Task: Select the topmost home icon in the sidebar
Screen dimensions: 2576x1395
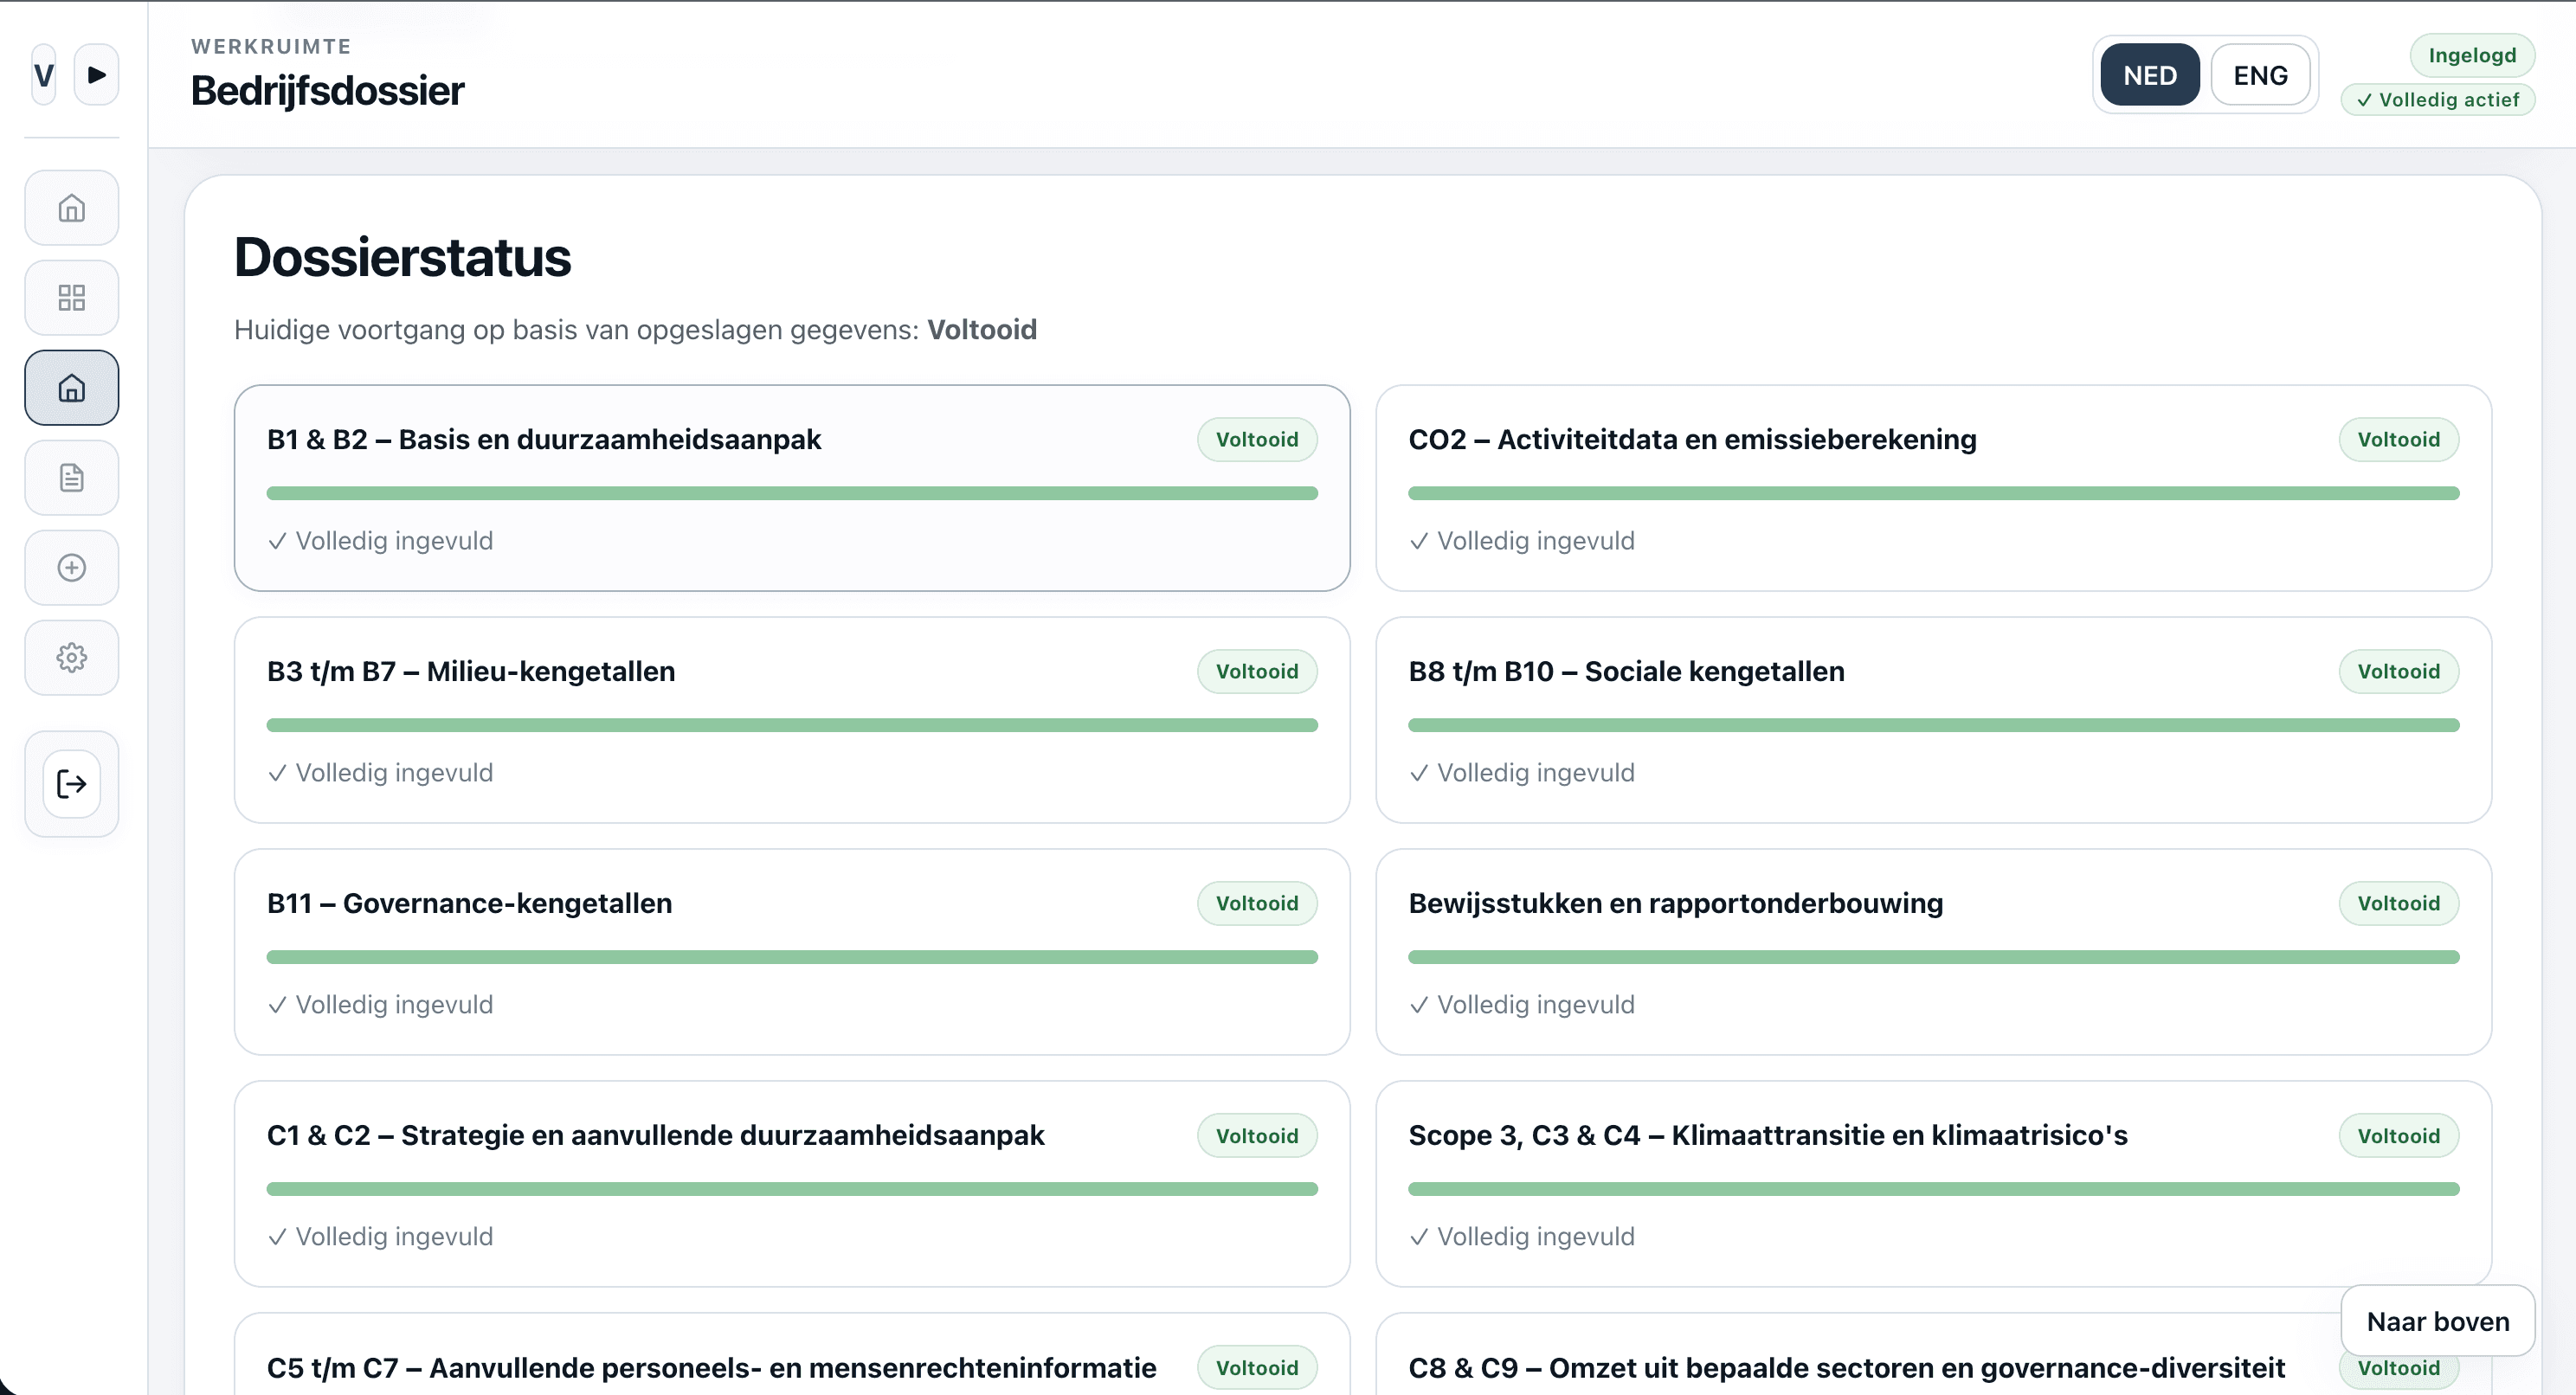Action: (x=71, y=207)
